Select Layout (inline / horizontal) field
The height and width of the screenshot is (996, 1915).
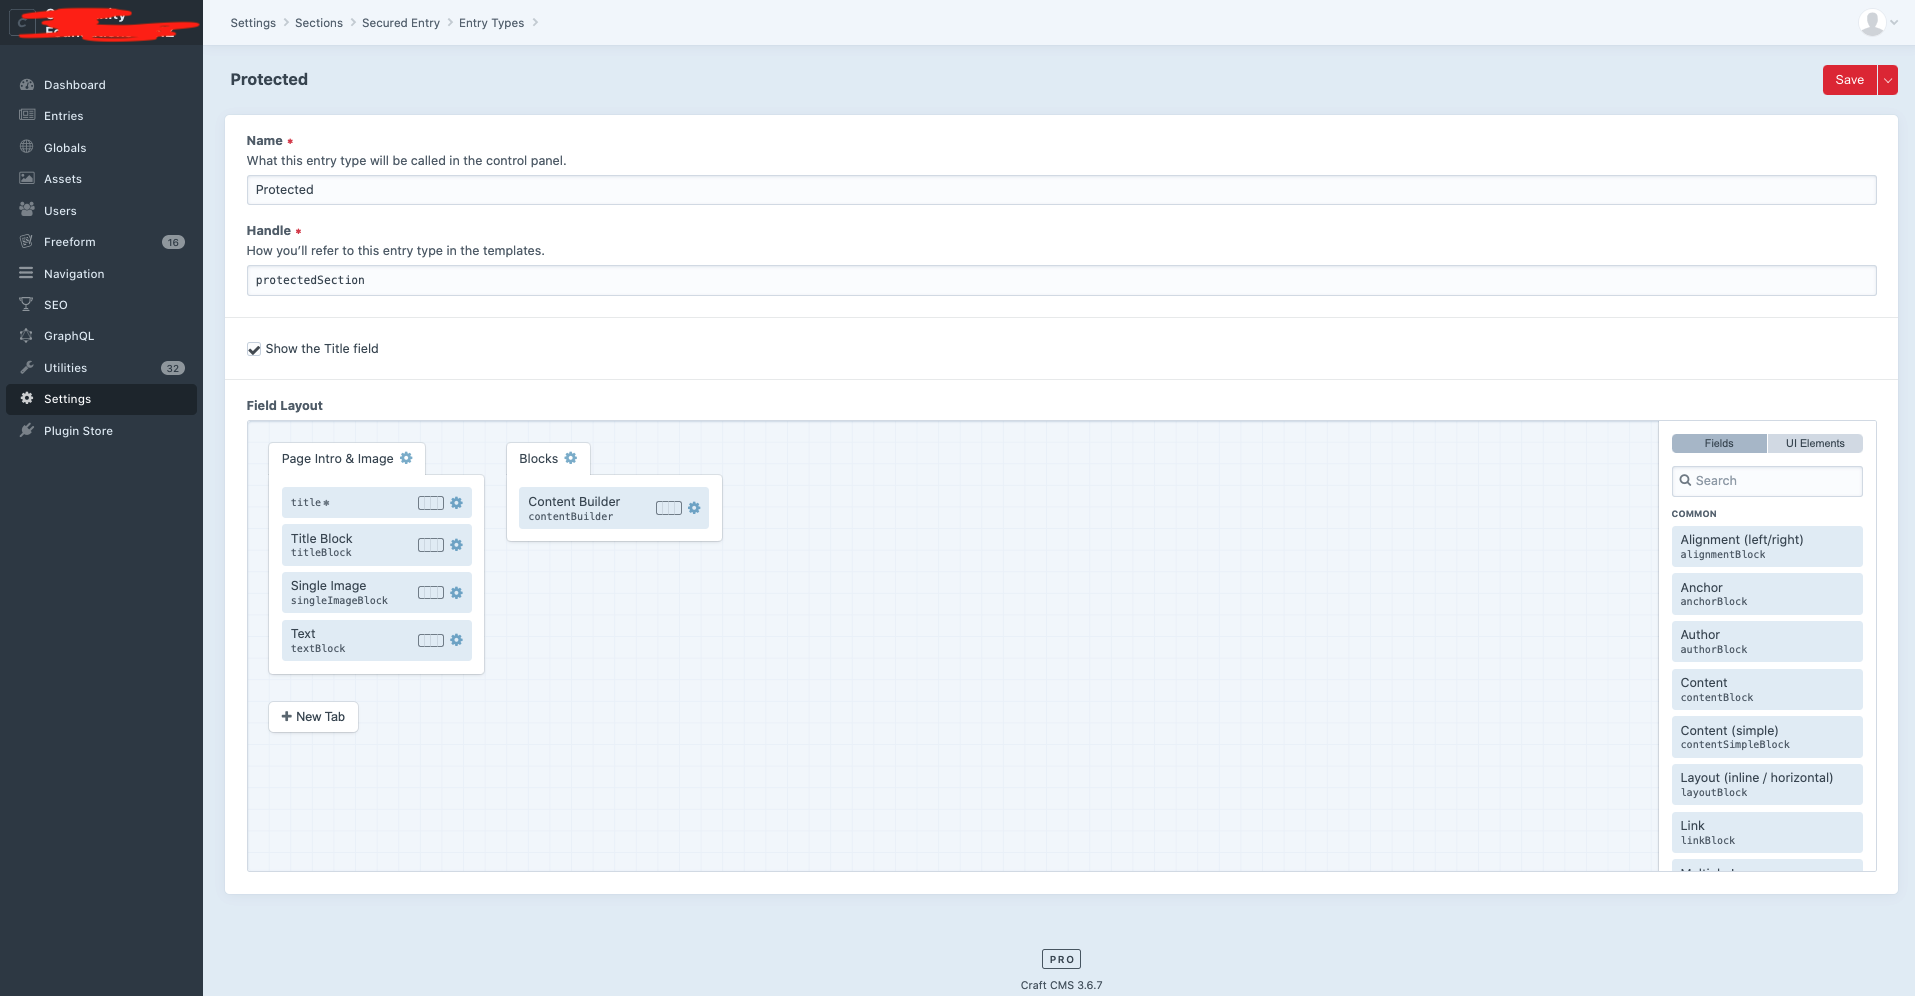click(x=1767, y=784)
